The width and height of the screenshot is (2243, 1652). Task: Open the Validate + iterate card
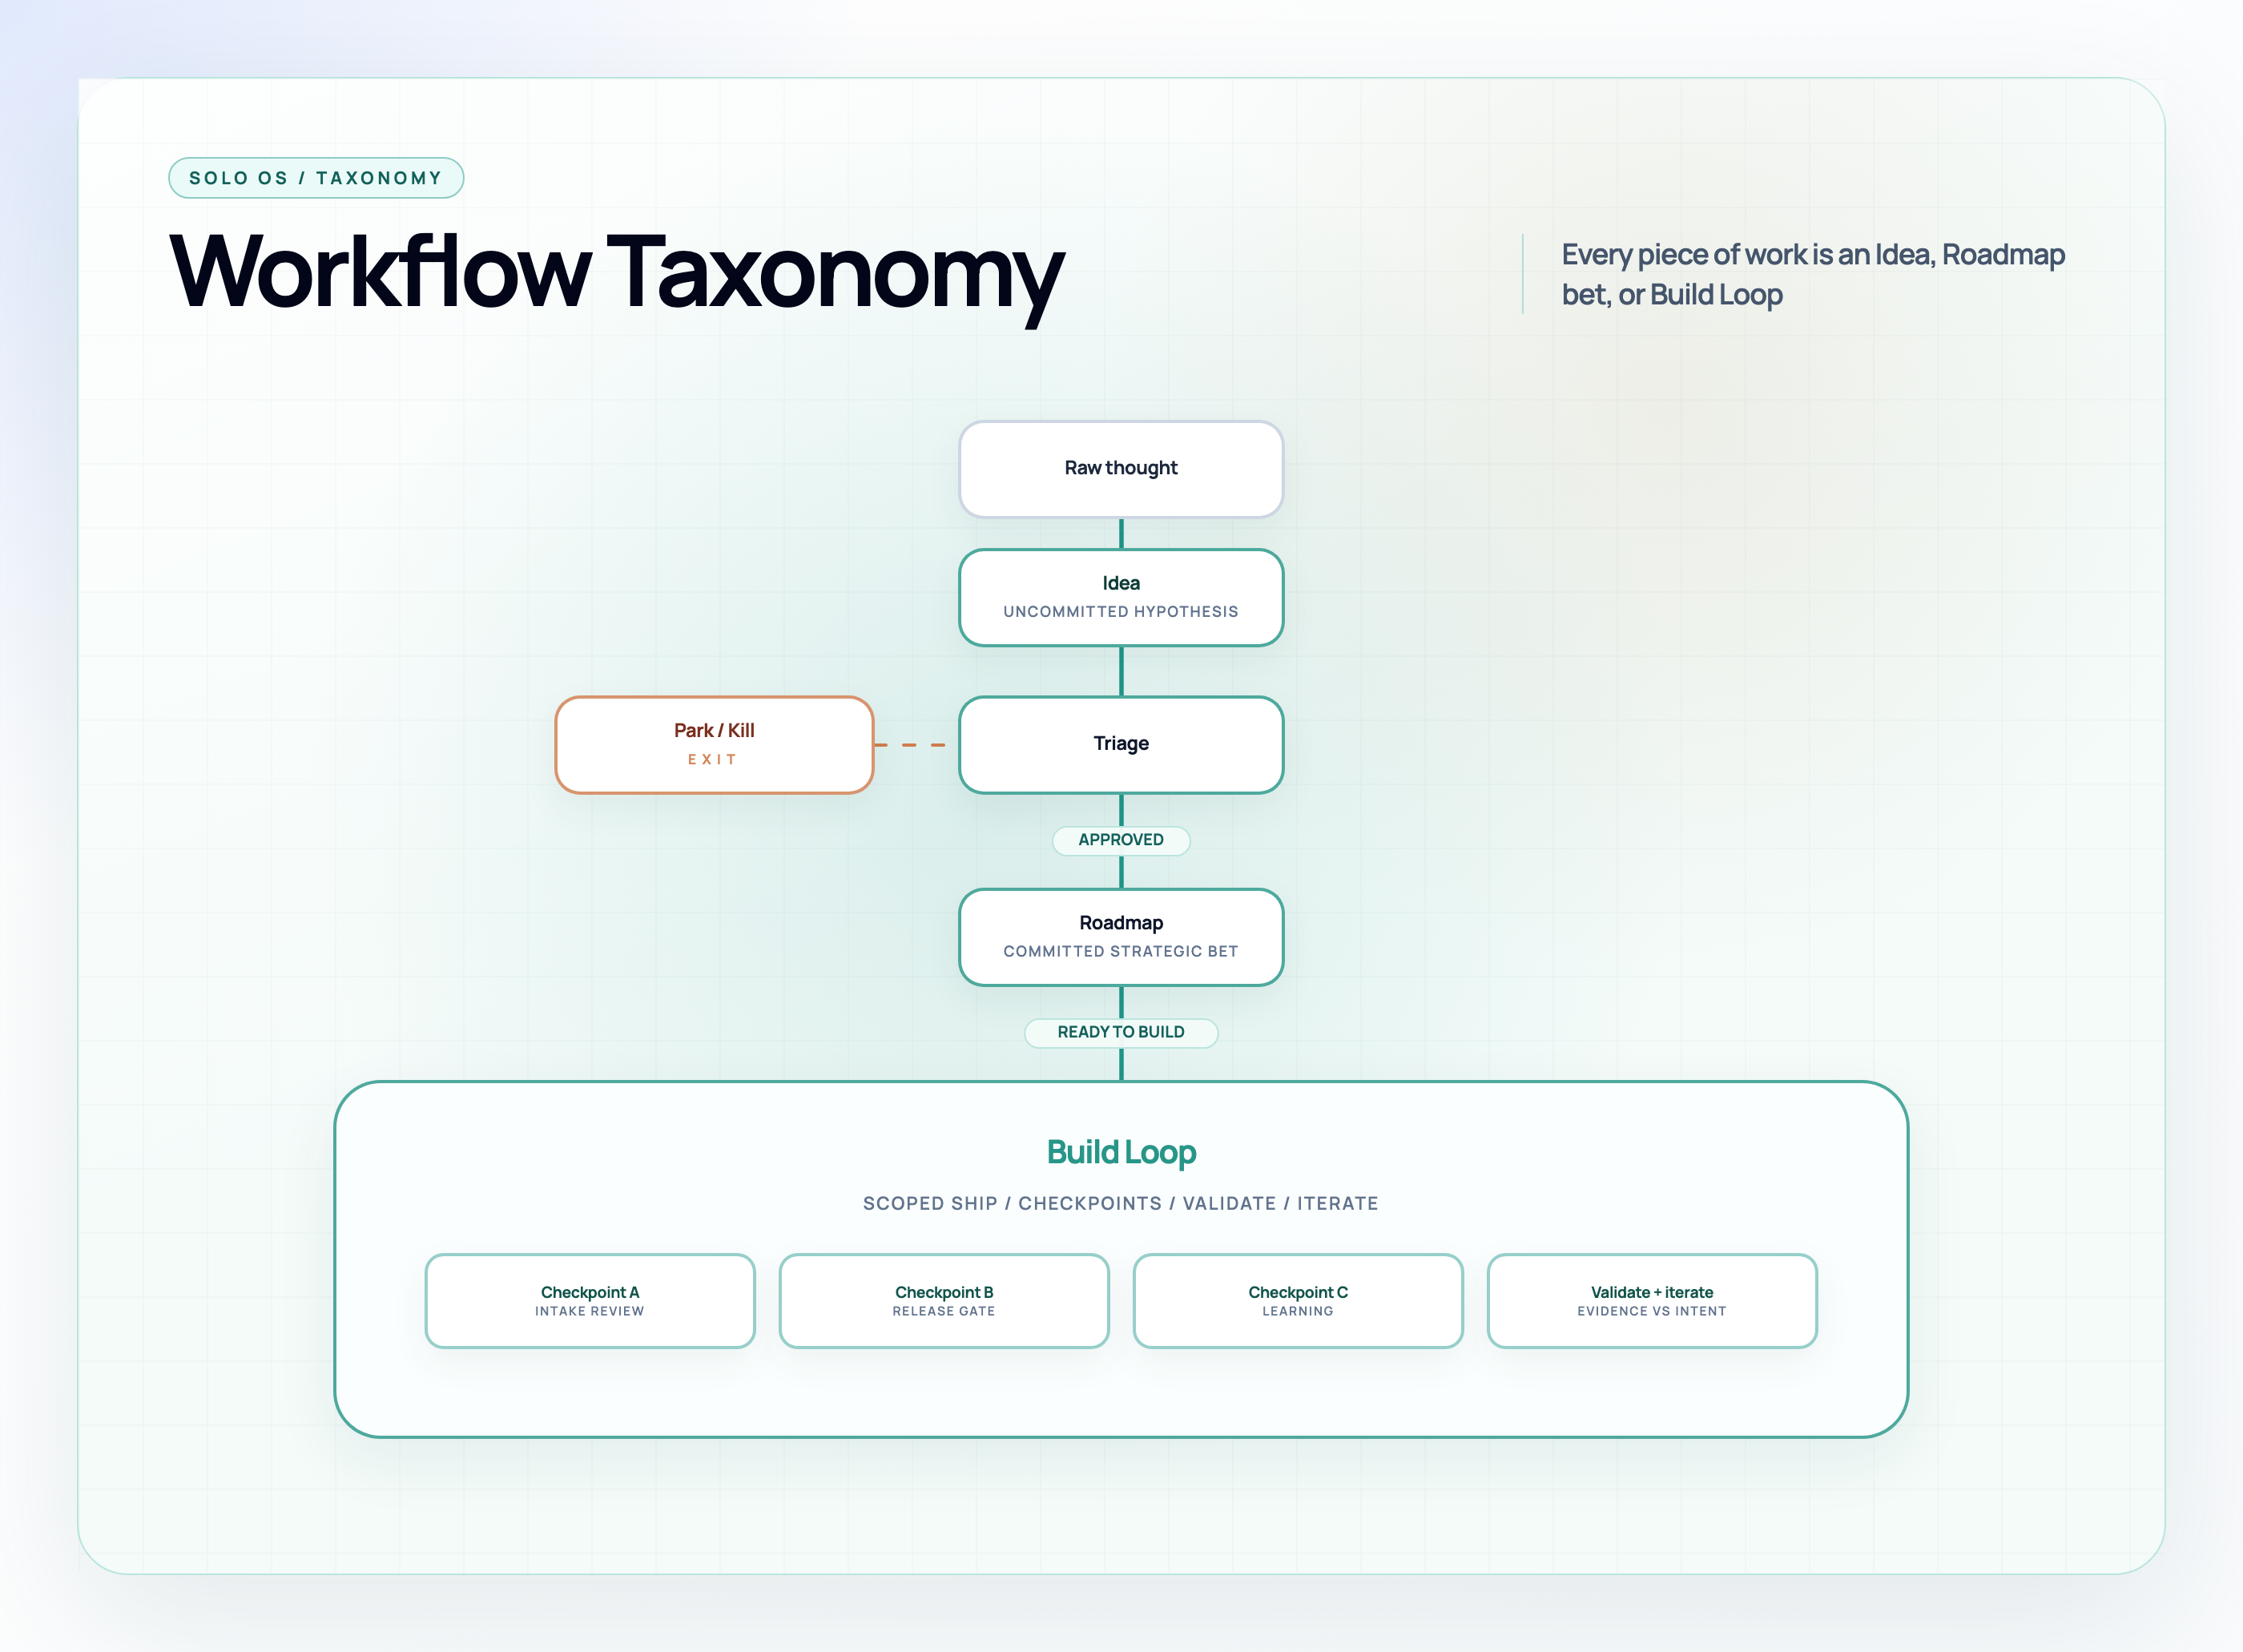(x=1652, y=1301)
